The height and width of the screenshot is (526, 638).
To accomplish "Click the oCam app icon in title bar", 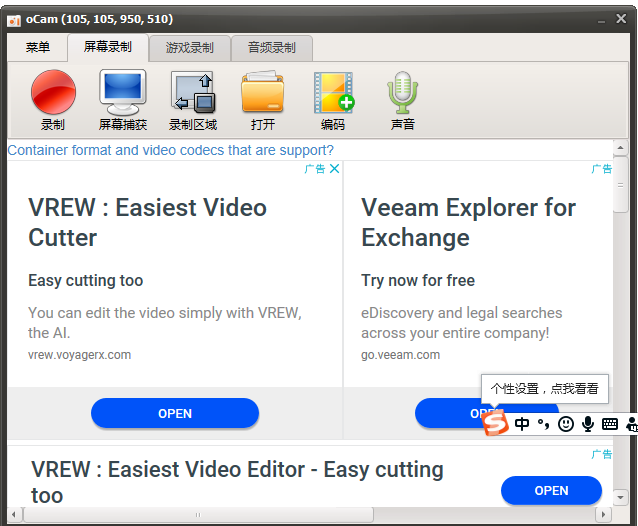I will click(x=14, y=20).
